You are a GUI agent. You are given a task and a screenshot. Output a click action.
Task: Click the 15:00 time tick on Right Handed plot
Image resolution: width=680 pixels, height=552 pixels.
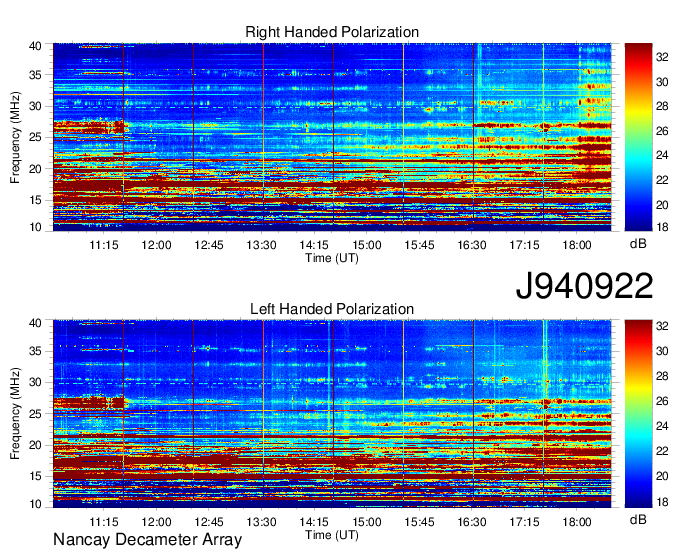(366, 245)
